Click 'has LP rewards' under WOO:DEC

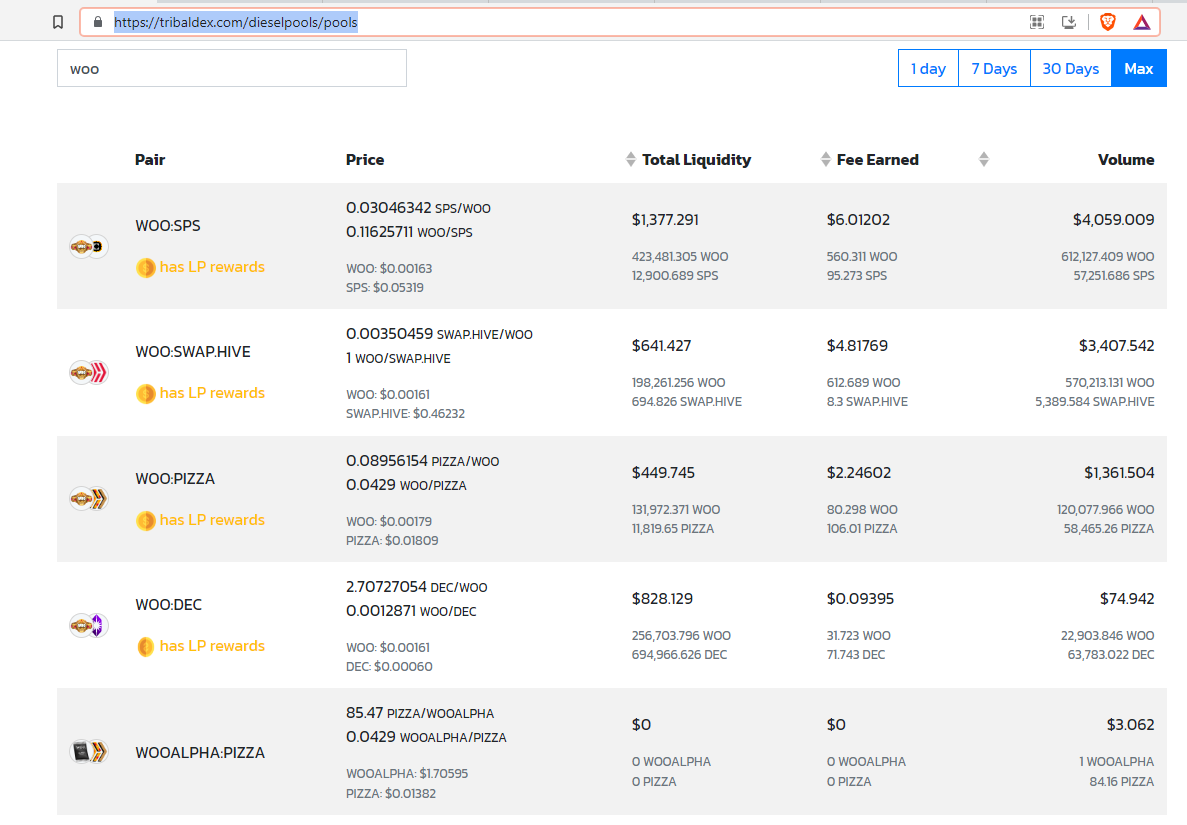pyautogui.click(x=212, y=646)
